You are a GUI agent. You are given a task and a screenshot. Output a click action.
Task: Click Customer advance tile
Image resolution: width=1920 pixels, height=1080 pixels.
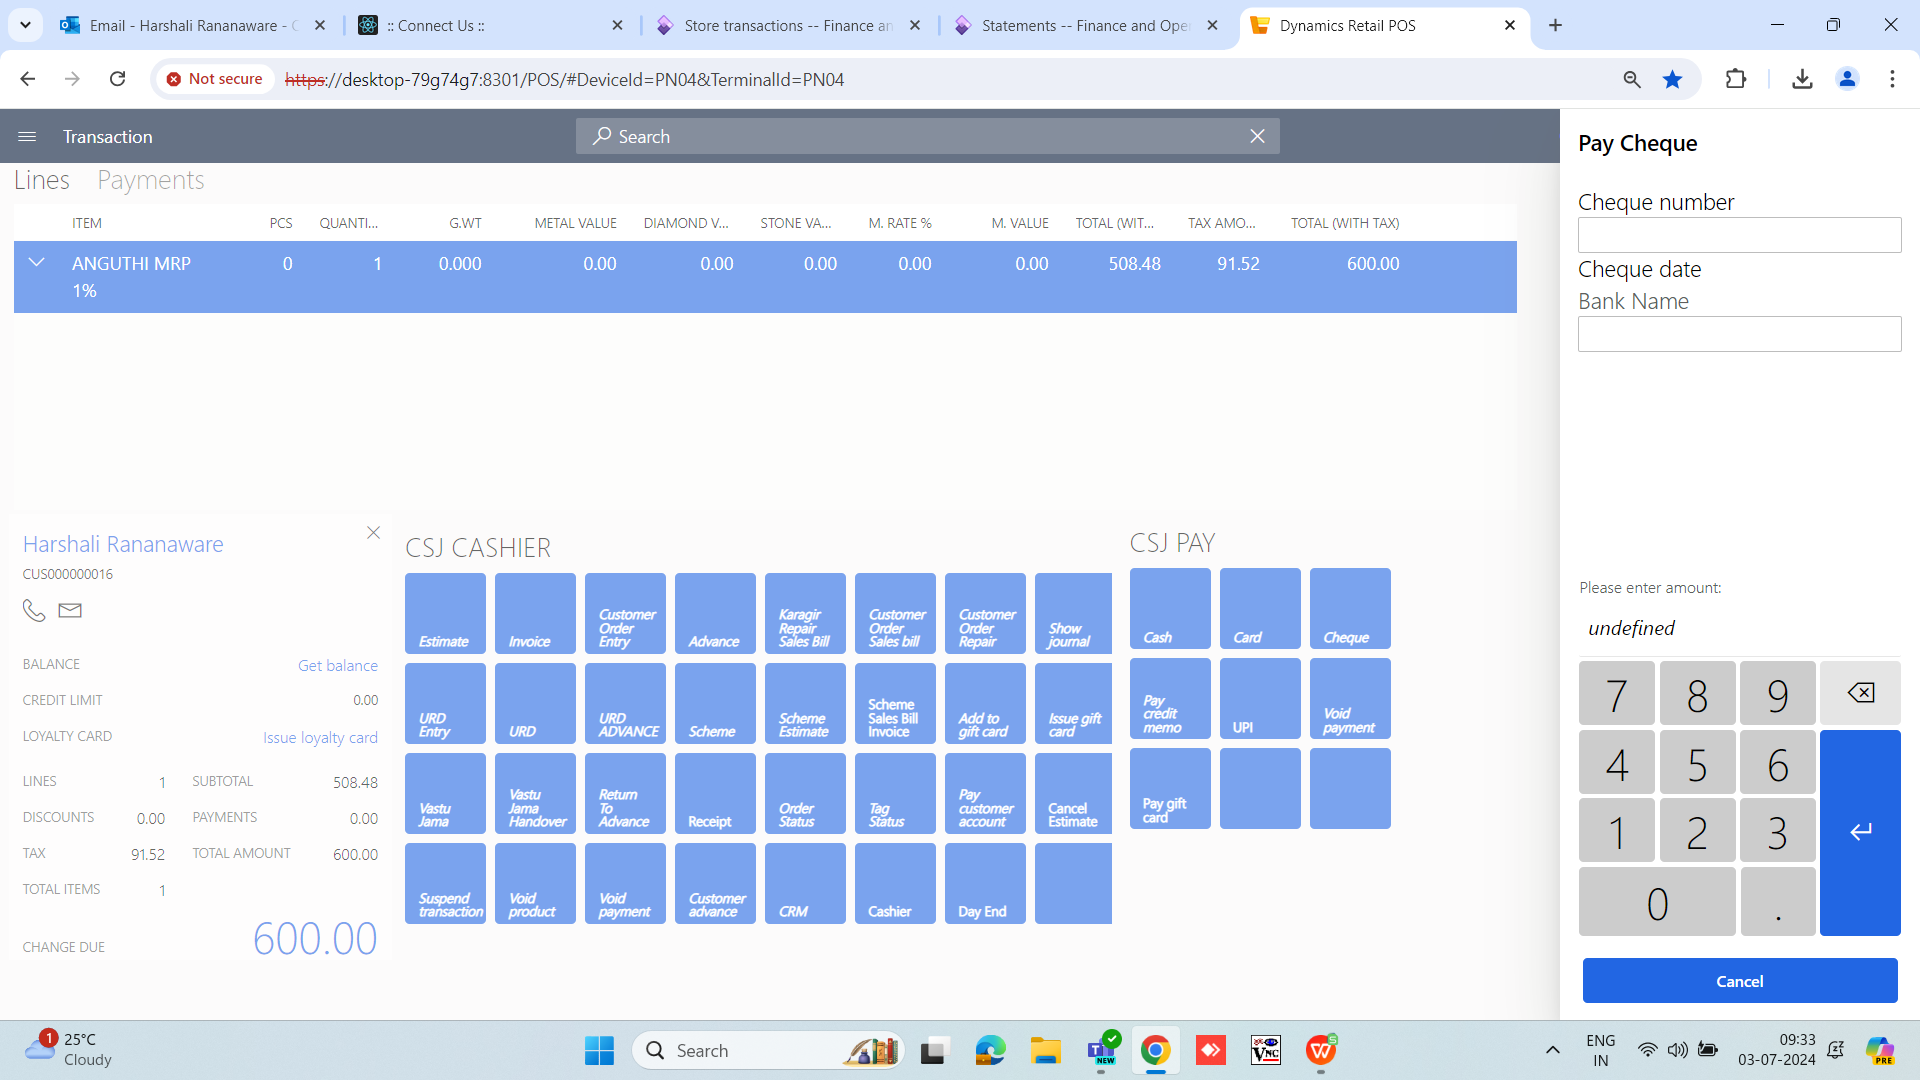click(715, 883)
